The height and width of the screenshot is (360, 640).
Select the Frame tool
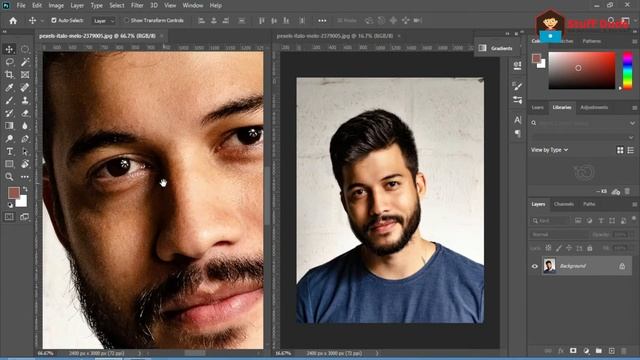click(x=25, y=75)
